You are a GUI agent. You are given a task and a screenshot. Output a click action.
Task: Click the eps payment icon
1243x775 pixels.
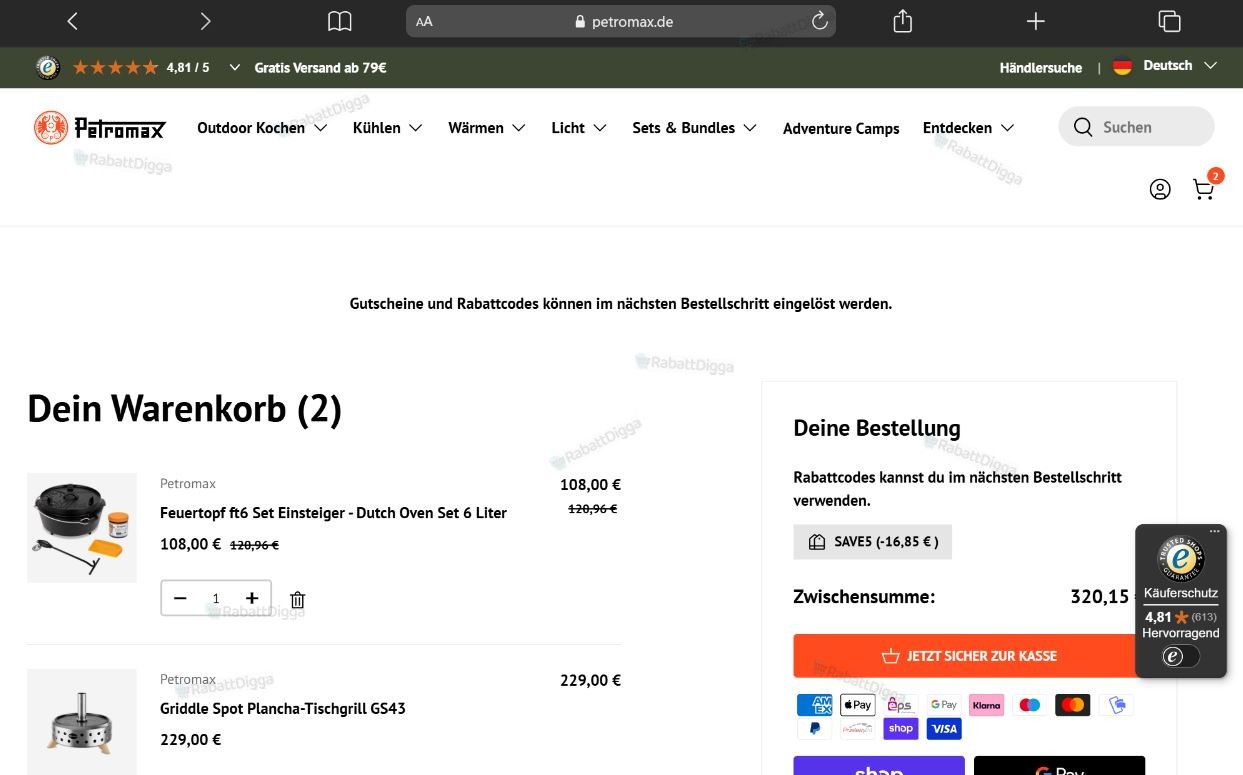900,705
